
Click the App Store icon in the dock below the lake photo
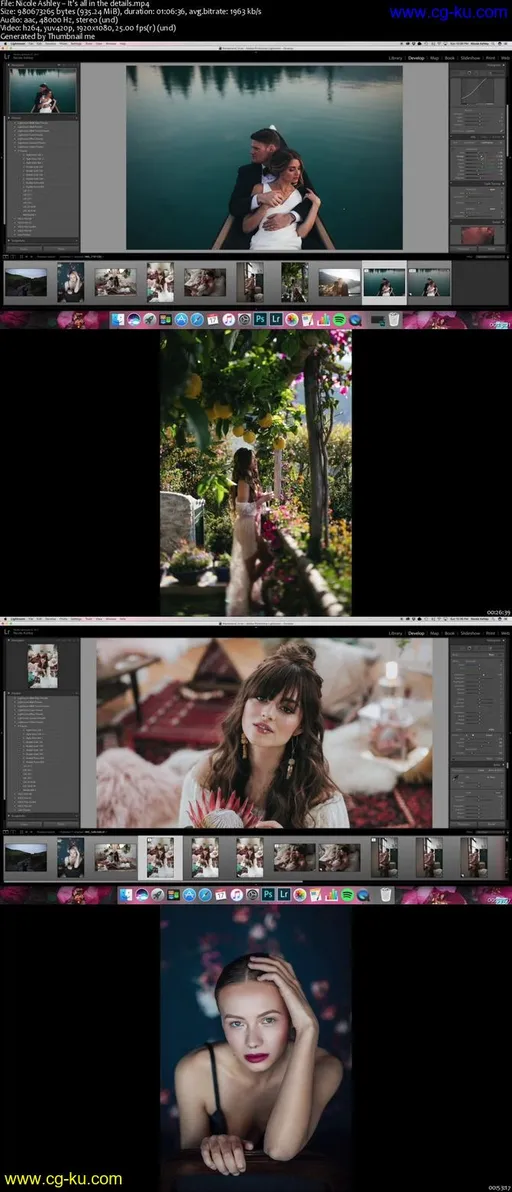pyautogui.click(x=180, y=319)
